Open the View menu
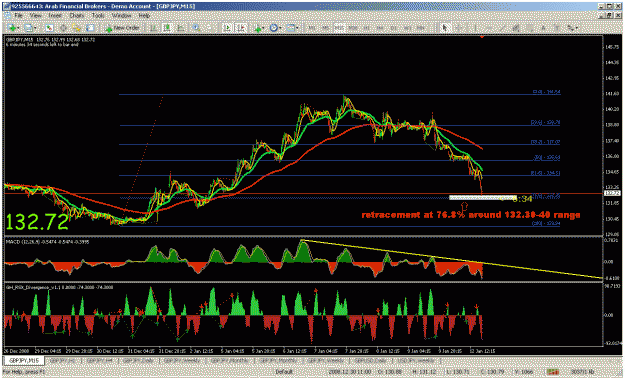This screenshot has height=378, width=625. [35, 16]
